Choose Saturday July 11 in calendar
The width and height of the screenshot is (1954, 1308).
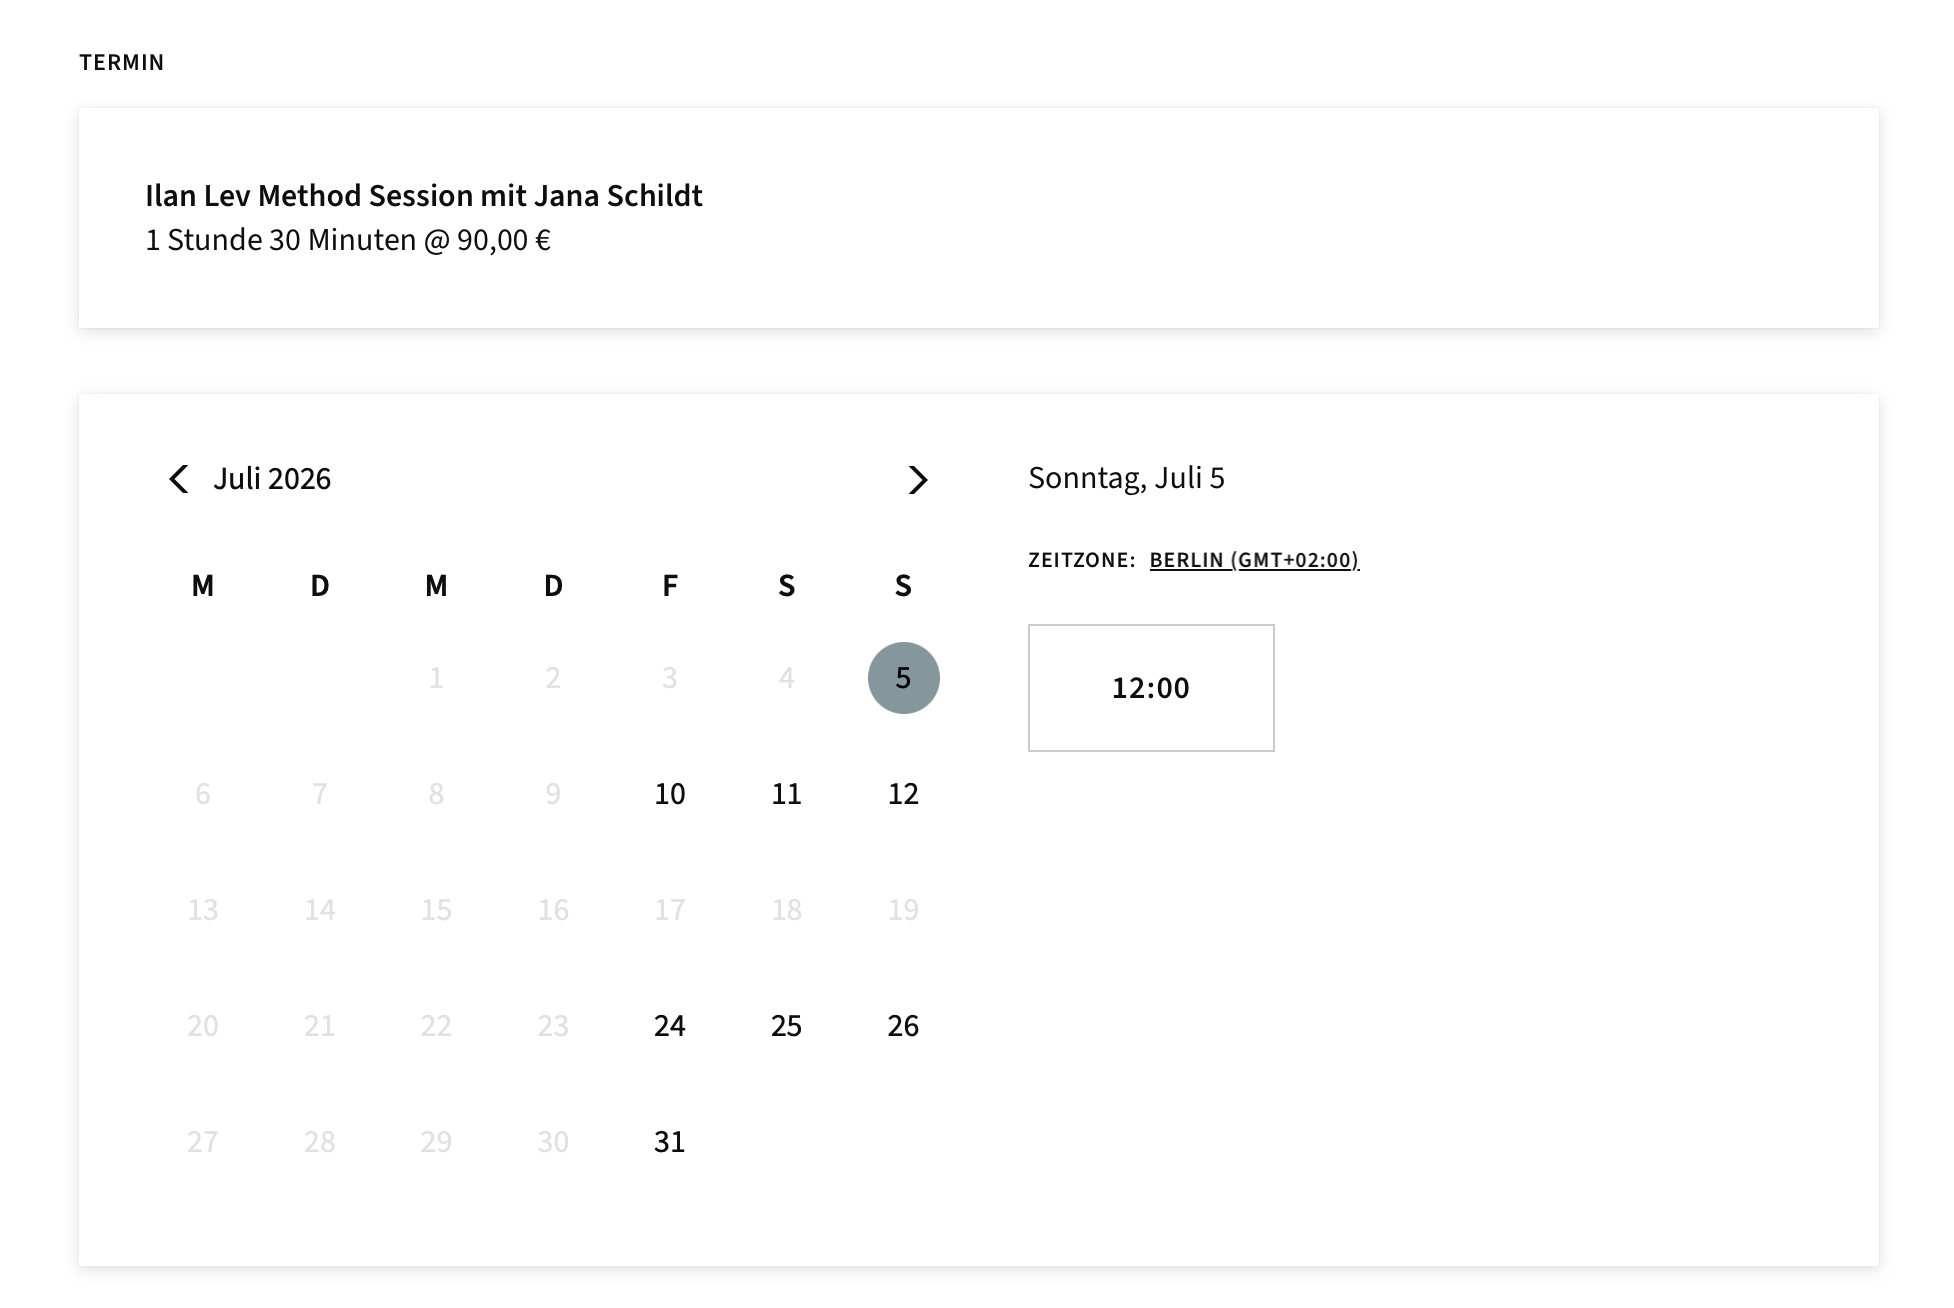pyautogui.click(x=787, y=794)
